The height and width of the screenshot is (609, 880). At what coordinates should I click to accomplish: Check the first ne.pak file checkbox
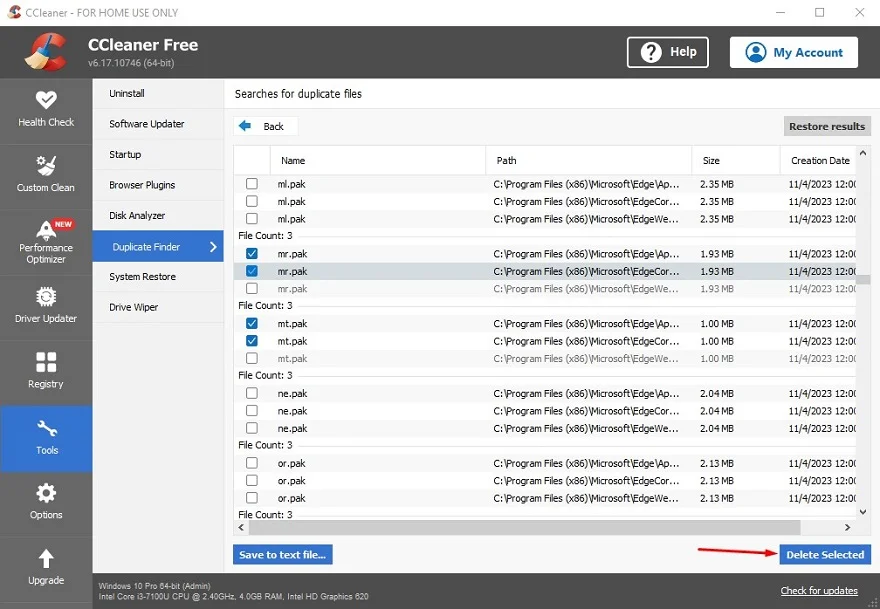click(x=252, y=393)
